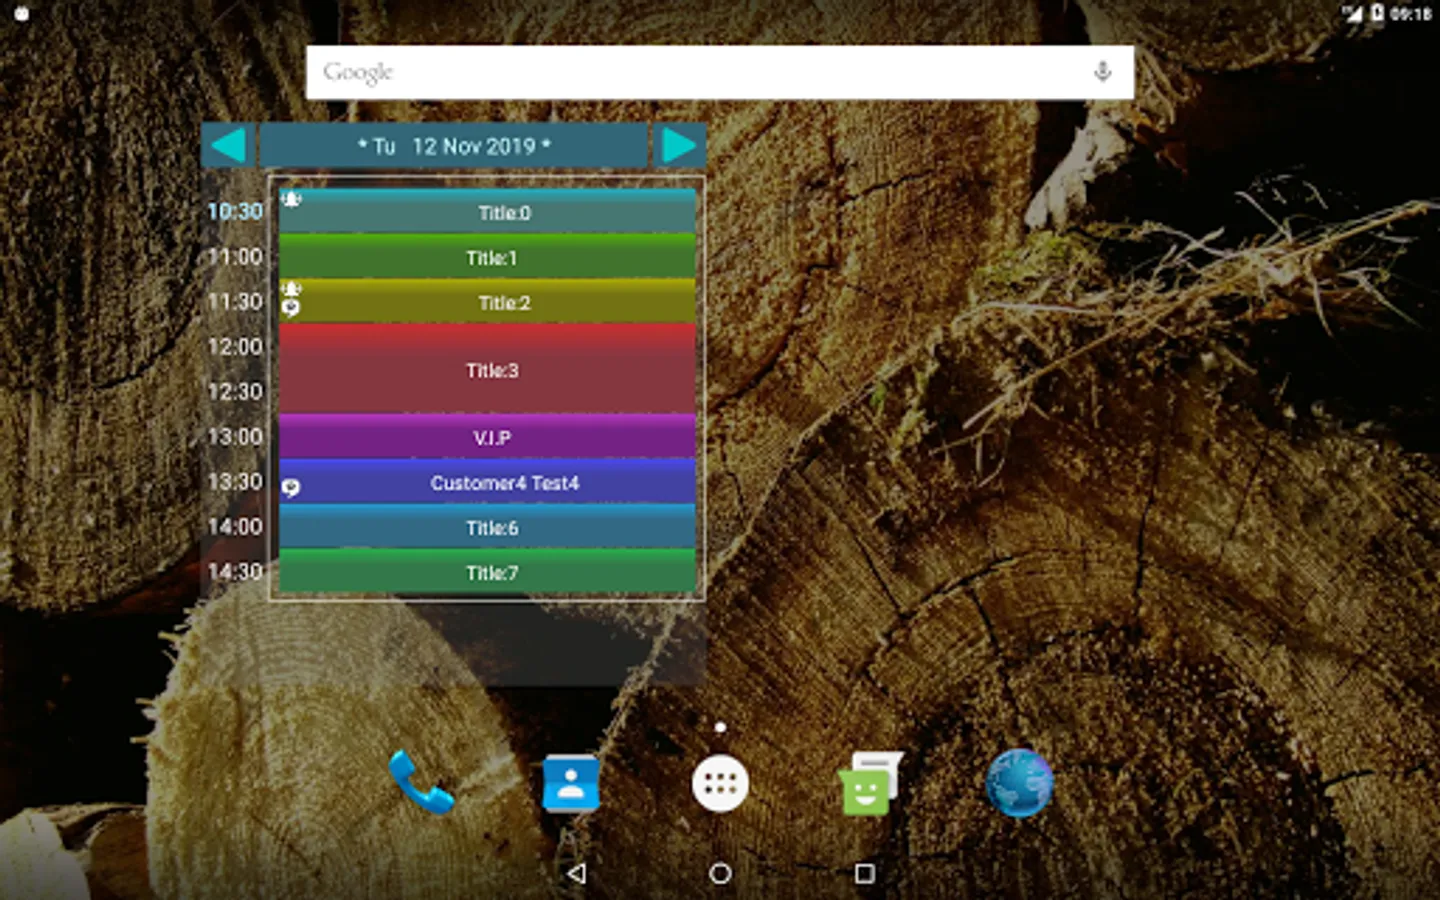Tap the battery icon in status bar

pyautogui.click(x=1376, y=13)
